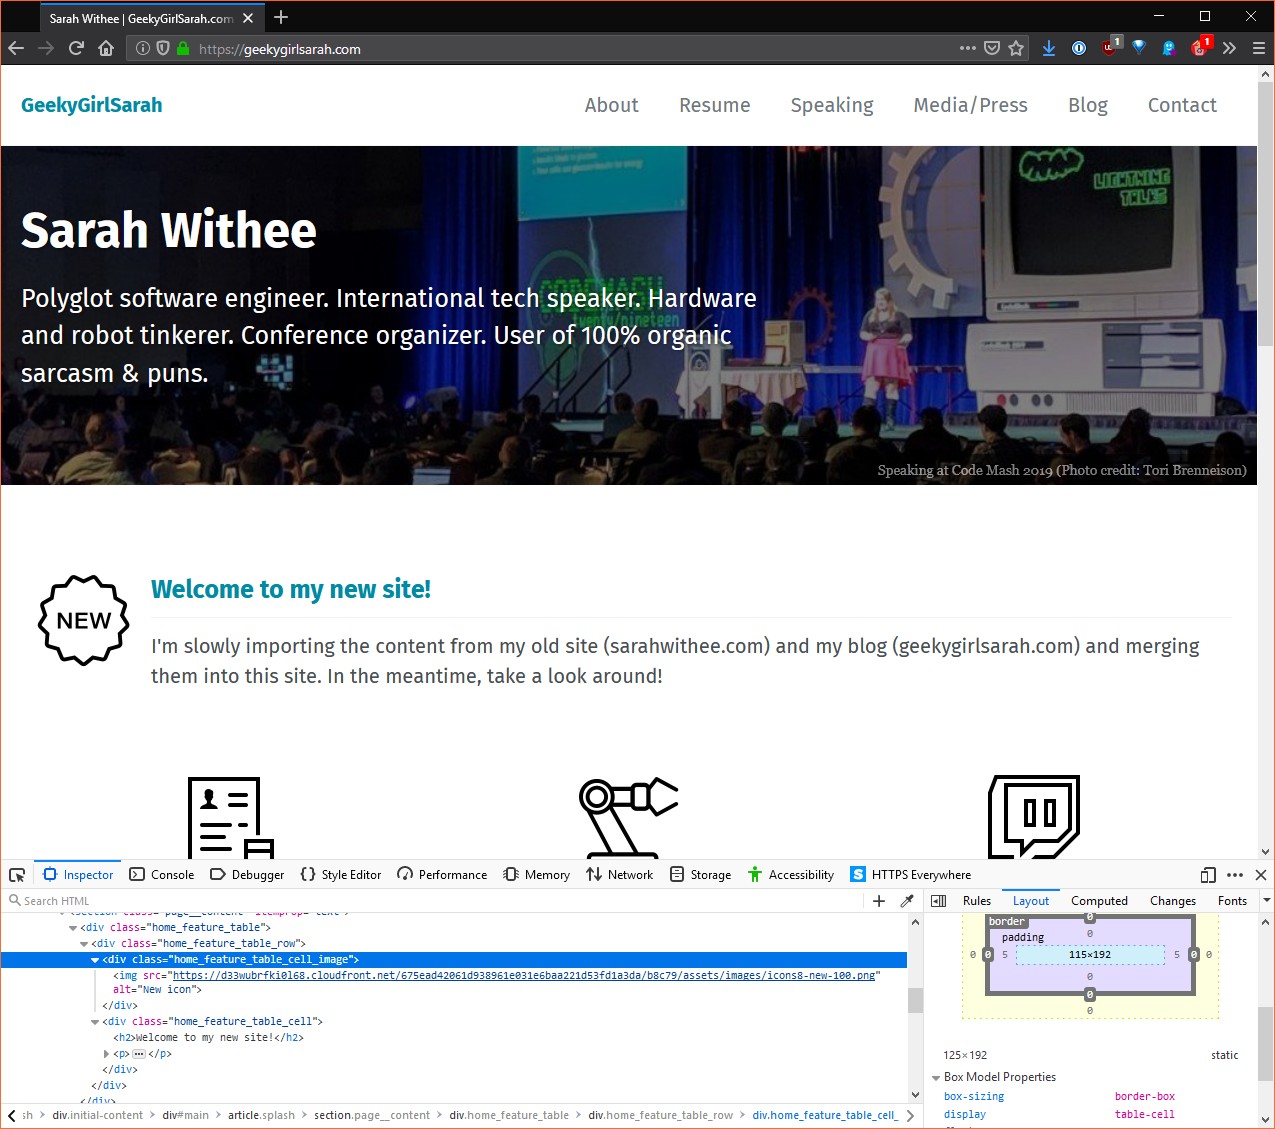Open page actions three-dot menu in address bar
This screenshot has height=1129, width=1275.
pos(967,48)
